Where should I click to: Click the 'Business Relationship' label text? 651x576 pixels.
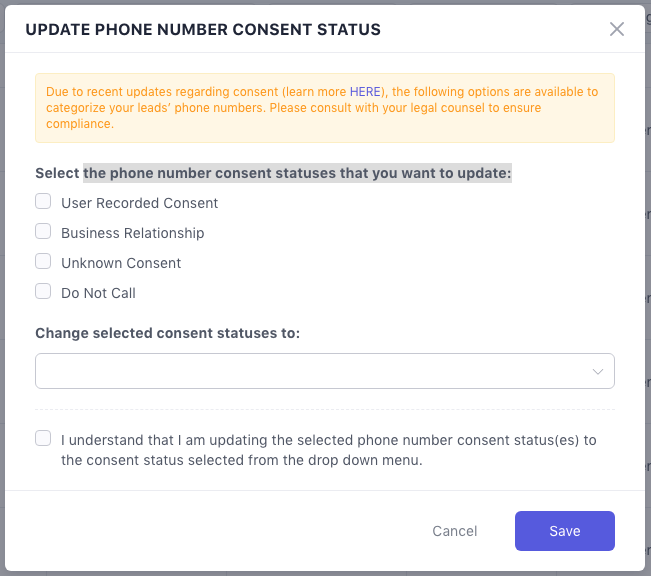[132, 233]
